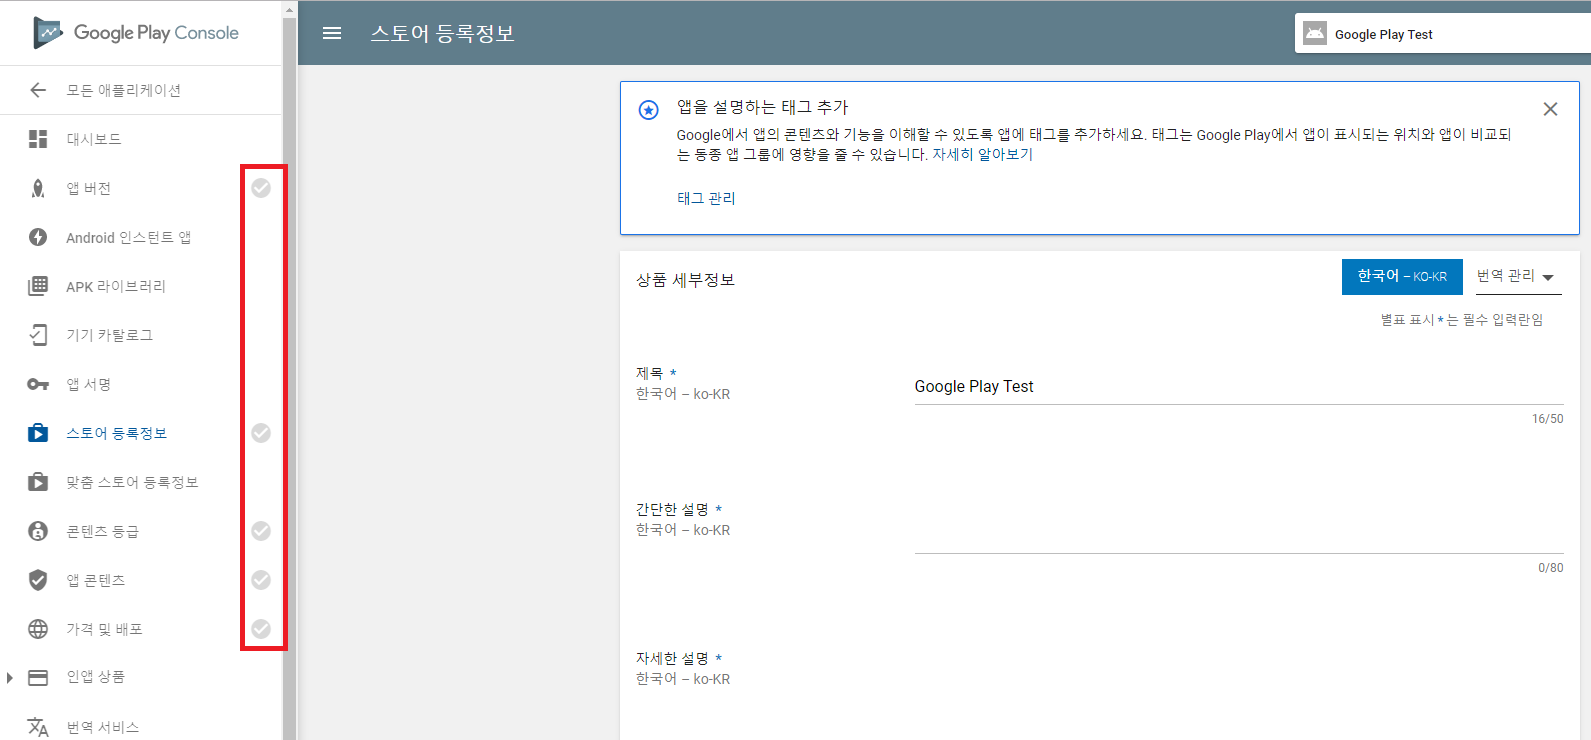
Task: Click the check mark beside 가격 및 배포
Action: pyautogui.click(x=261, y=629)
